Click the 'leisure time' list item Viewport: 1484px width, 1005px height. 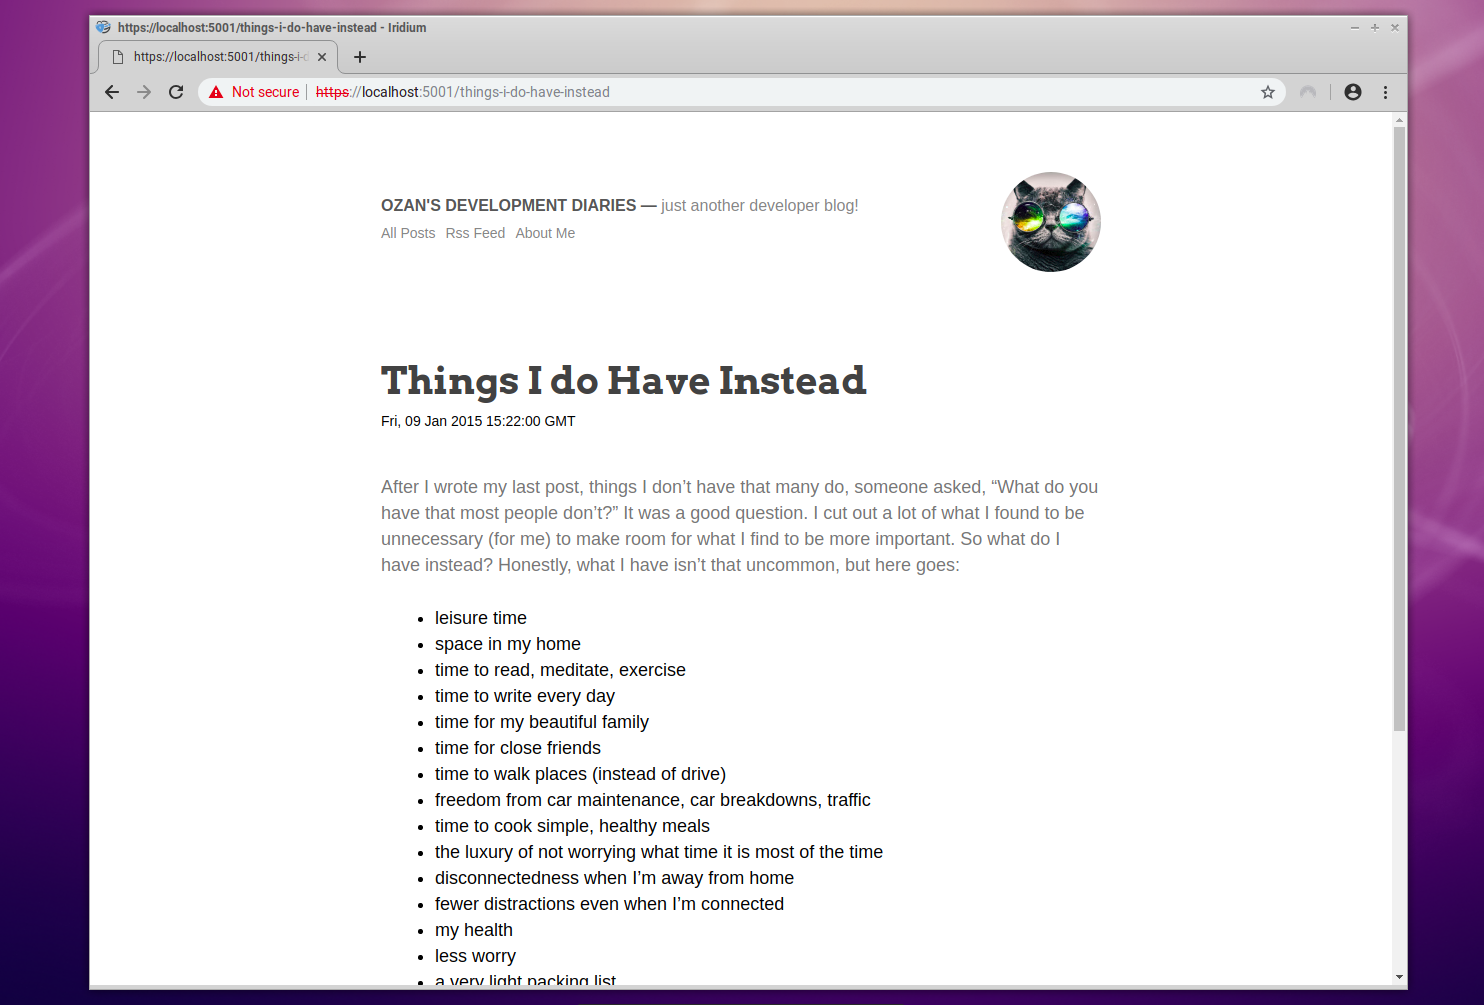(x=481, y=618)
